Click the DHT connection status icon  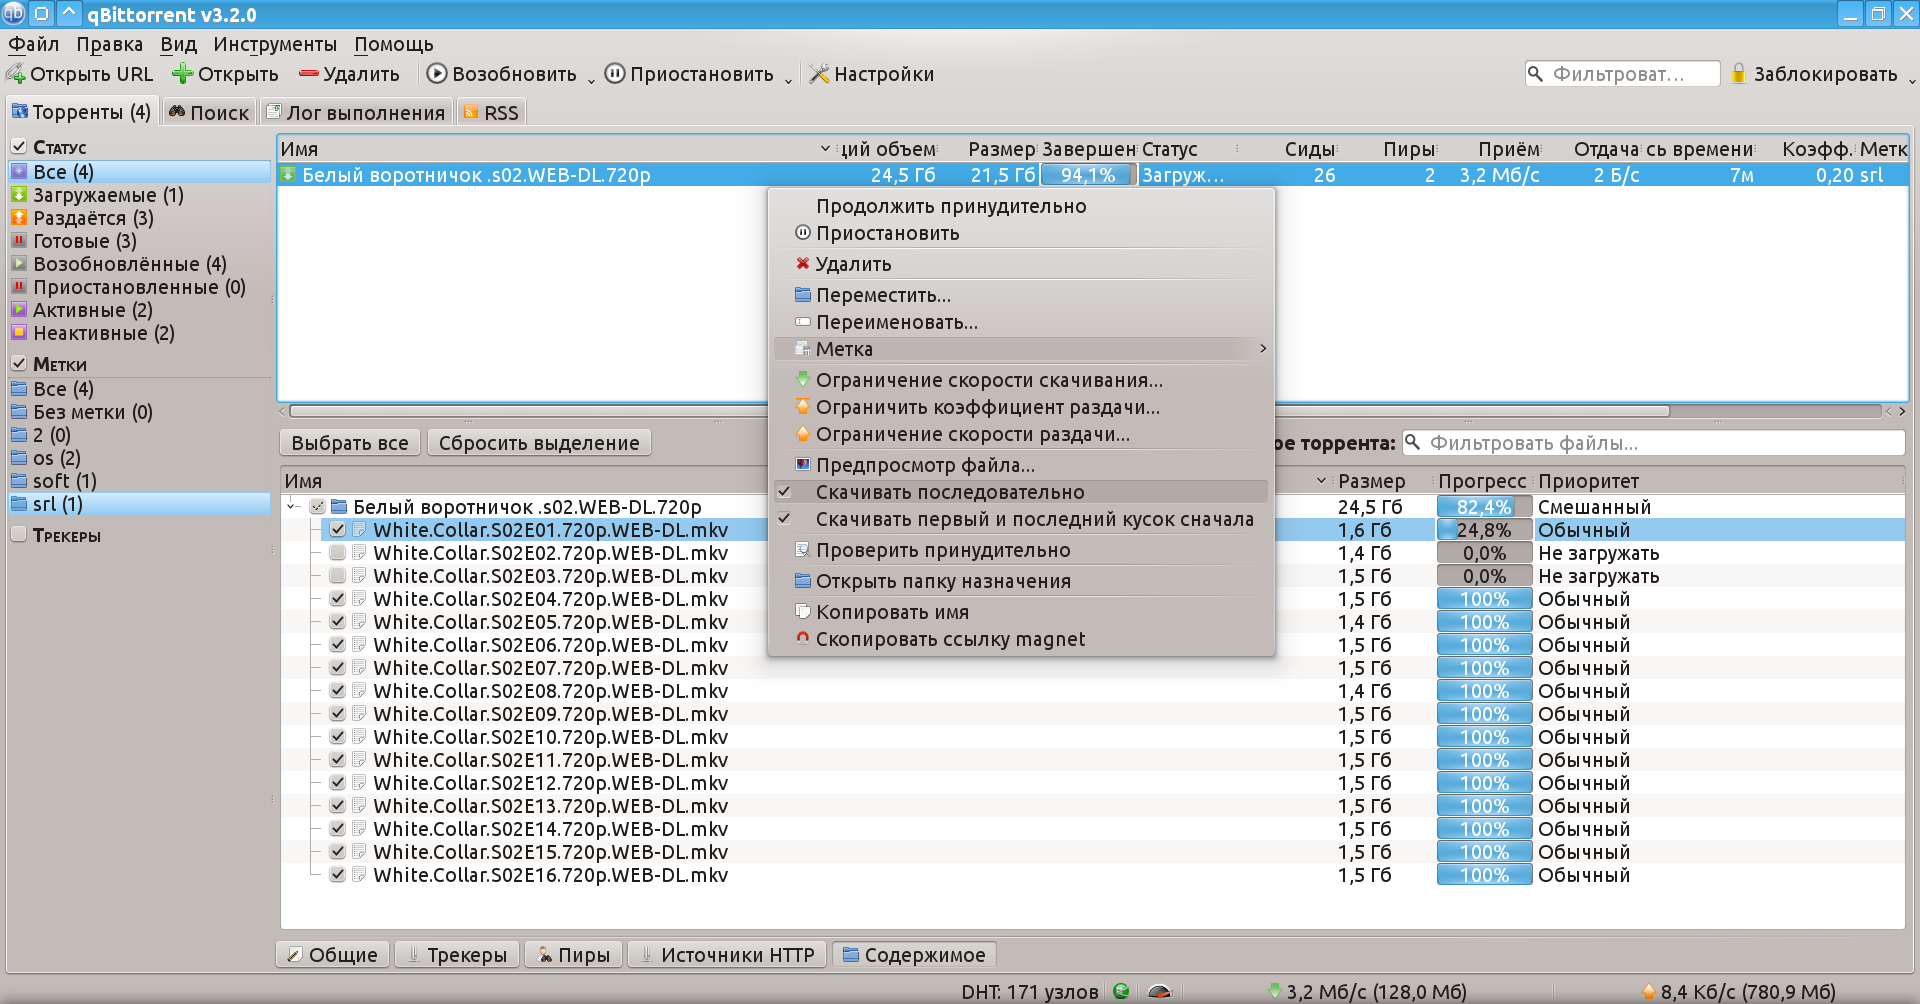coord(1121,991)
